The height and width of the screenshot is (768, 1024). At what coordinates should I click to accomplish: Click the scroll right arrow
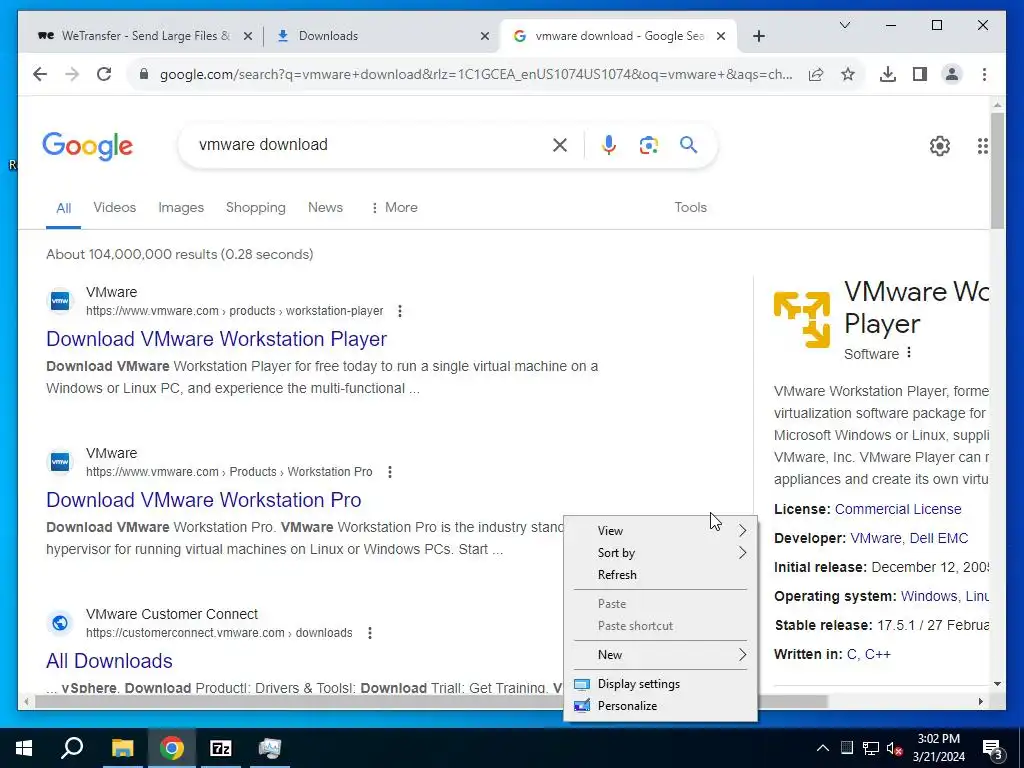980,701
